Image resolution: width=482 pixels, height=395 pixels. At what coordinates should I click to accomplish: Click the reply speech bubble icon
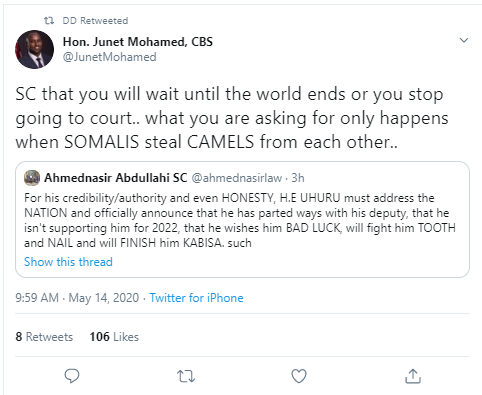click(72, 376)
